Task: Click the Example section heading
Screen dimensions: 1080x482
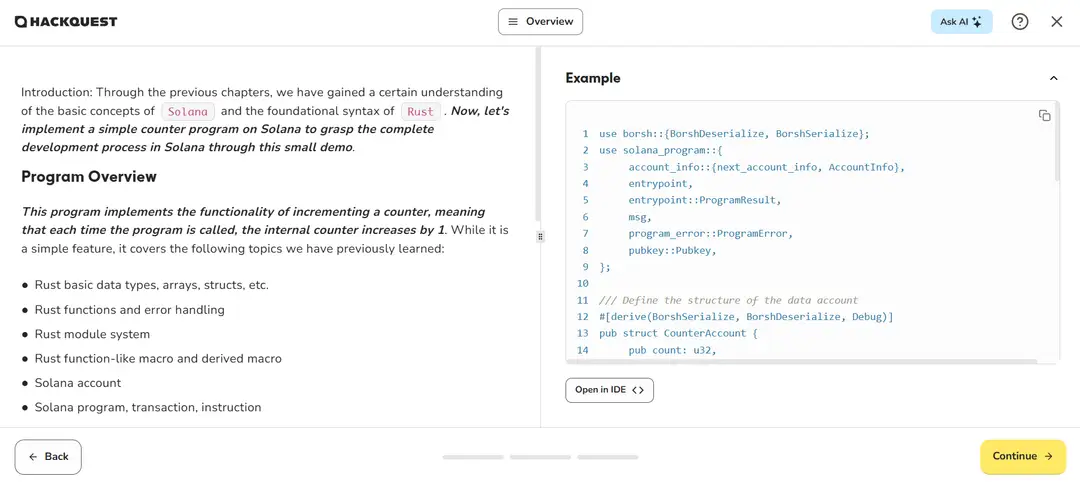Action: click(593, 78)
